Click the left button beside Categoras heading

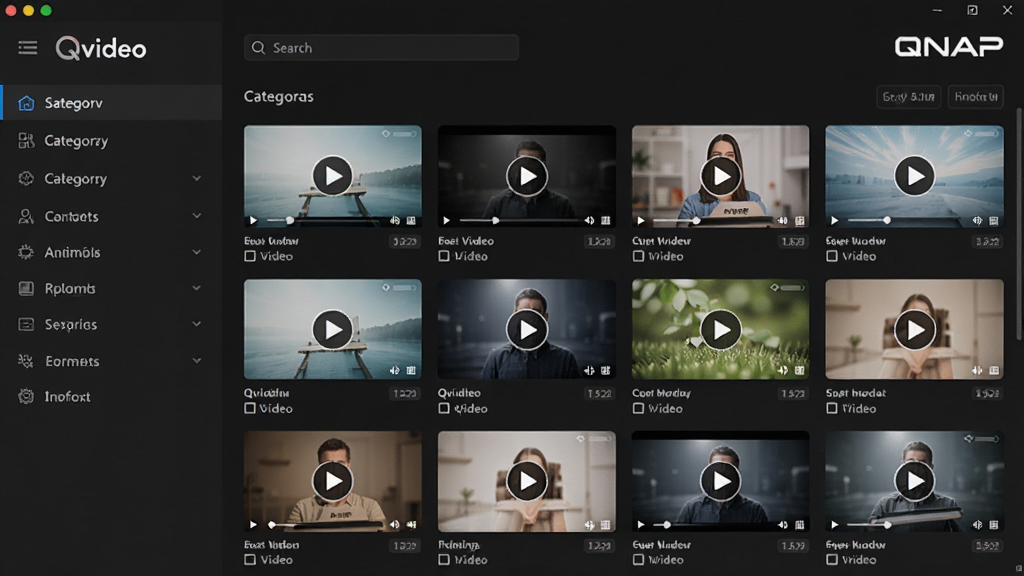click(908, 97)
